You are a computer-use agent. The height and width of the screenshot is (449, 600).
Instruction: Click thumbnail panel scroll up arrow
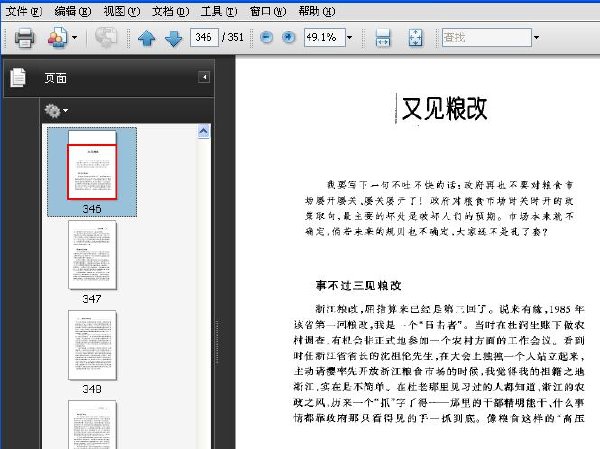pos(204,132)
